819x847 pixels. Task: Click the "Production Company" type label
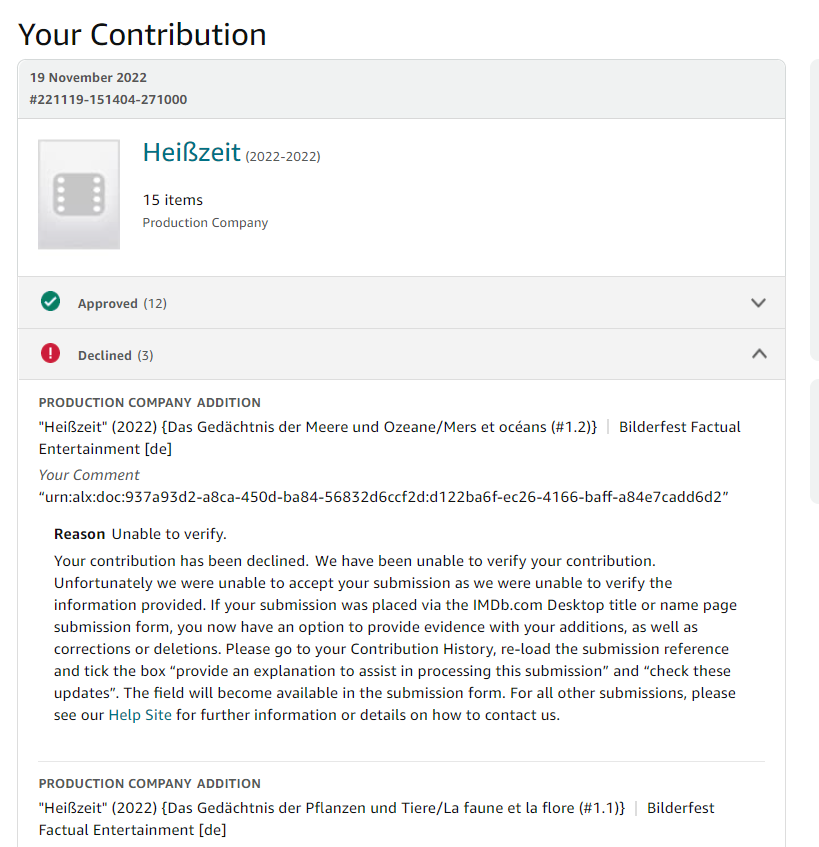click(205, 223)
